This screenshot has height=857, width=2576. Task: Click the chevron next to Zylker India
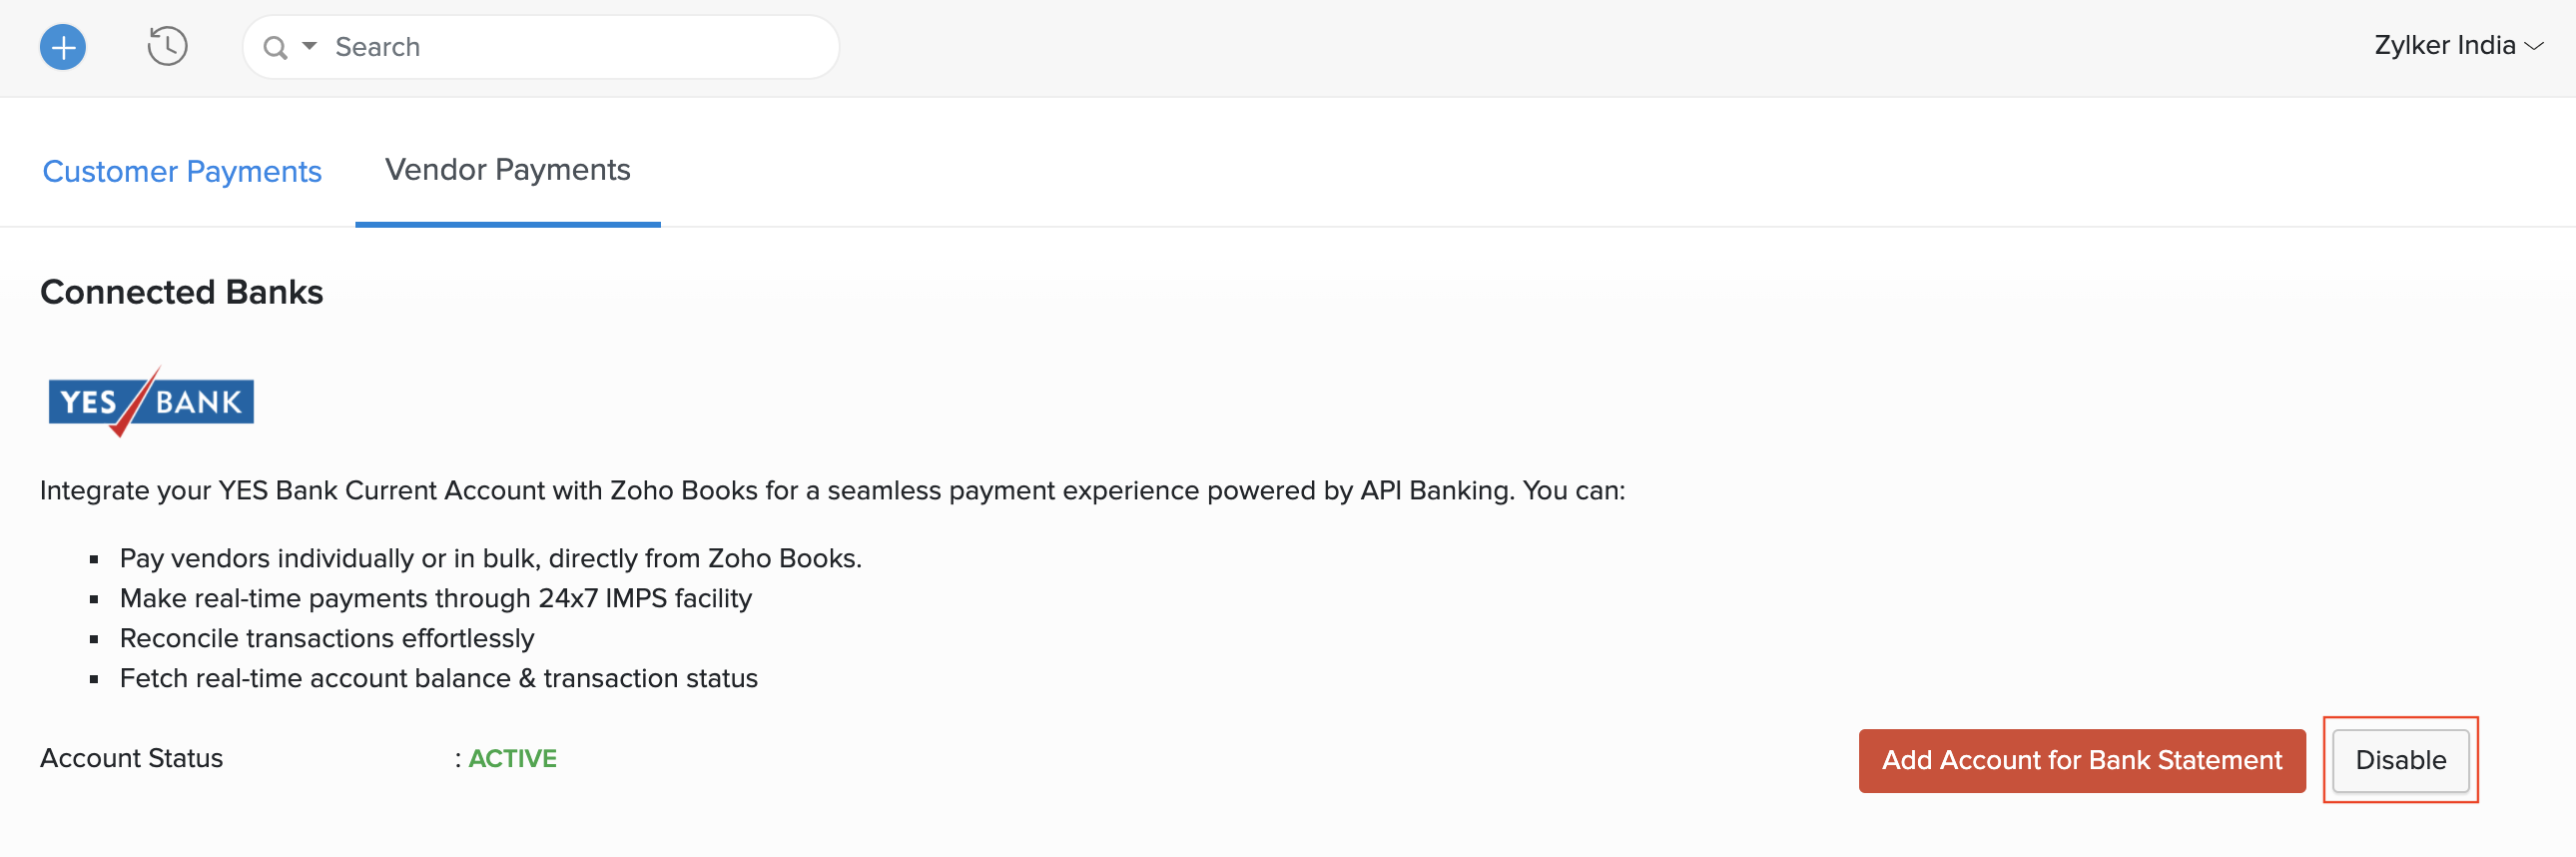[x=2539, y=47]
